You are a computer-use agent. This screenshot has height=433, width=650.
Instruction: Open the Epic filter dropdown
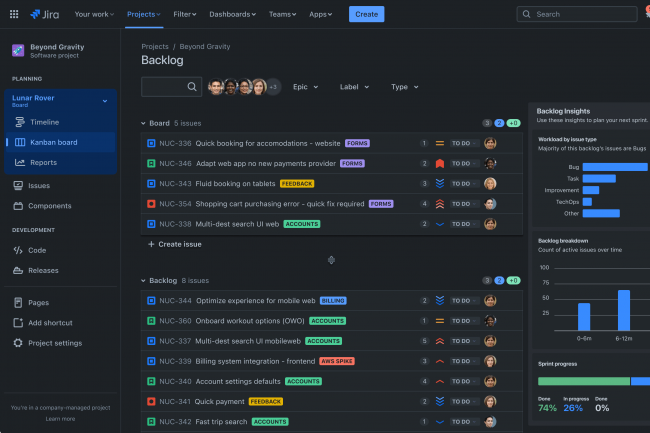coord(306,87)
